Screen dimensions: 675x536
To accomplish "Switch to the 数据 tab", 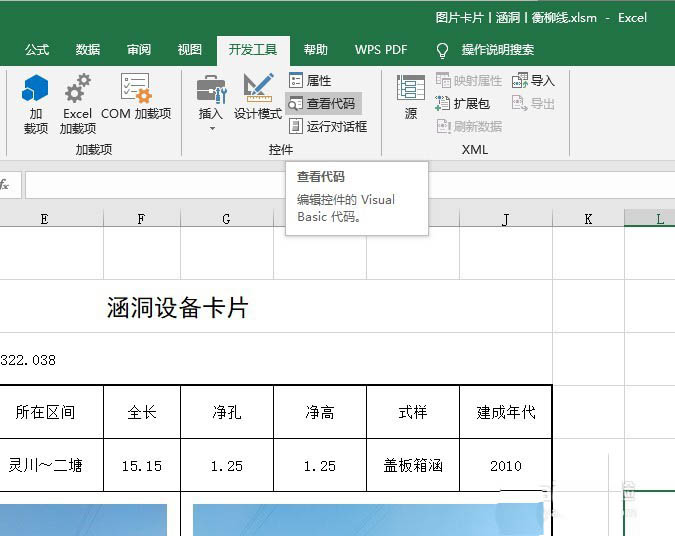I will (88, 50).
